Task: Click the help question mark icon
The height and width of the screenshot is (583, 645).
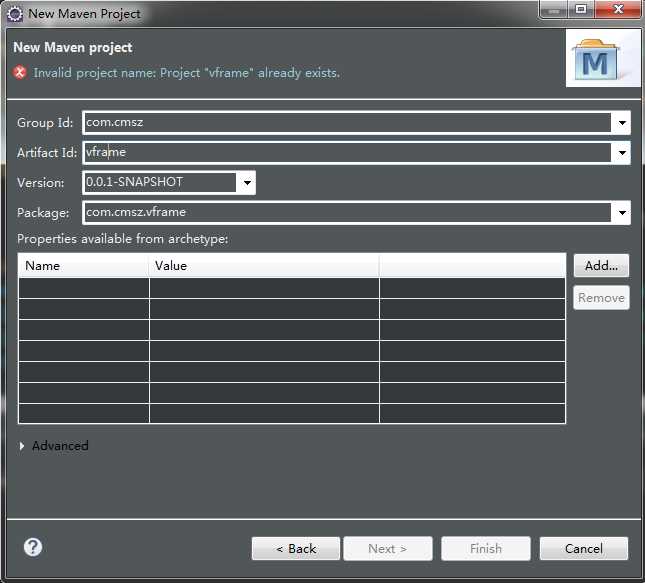Action: coord(33,547)
